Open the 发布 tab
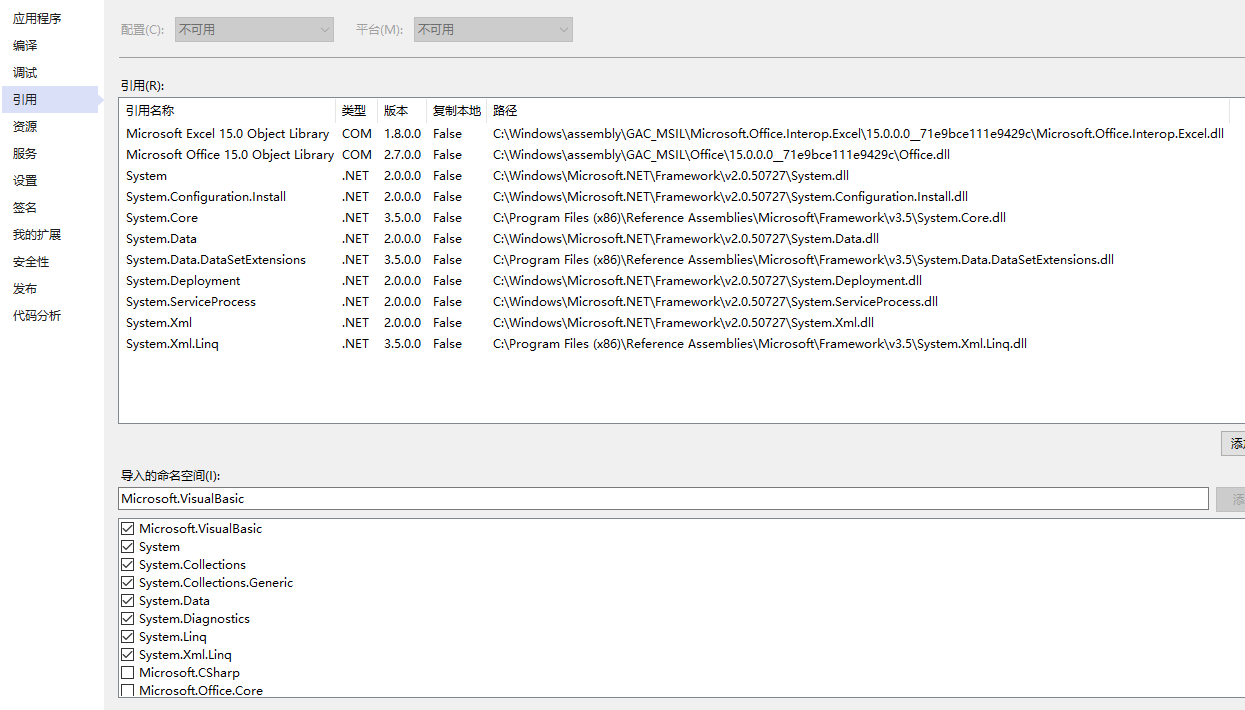This screenshot has height=710, width=1245. (x=25, y=289)
